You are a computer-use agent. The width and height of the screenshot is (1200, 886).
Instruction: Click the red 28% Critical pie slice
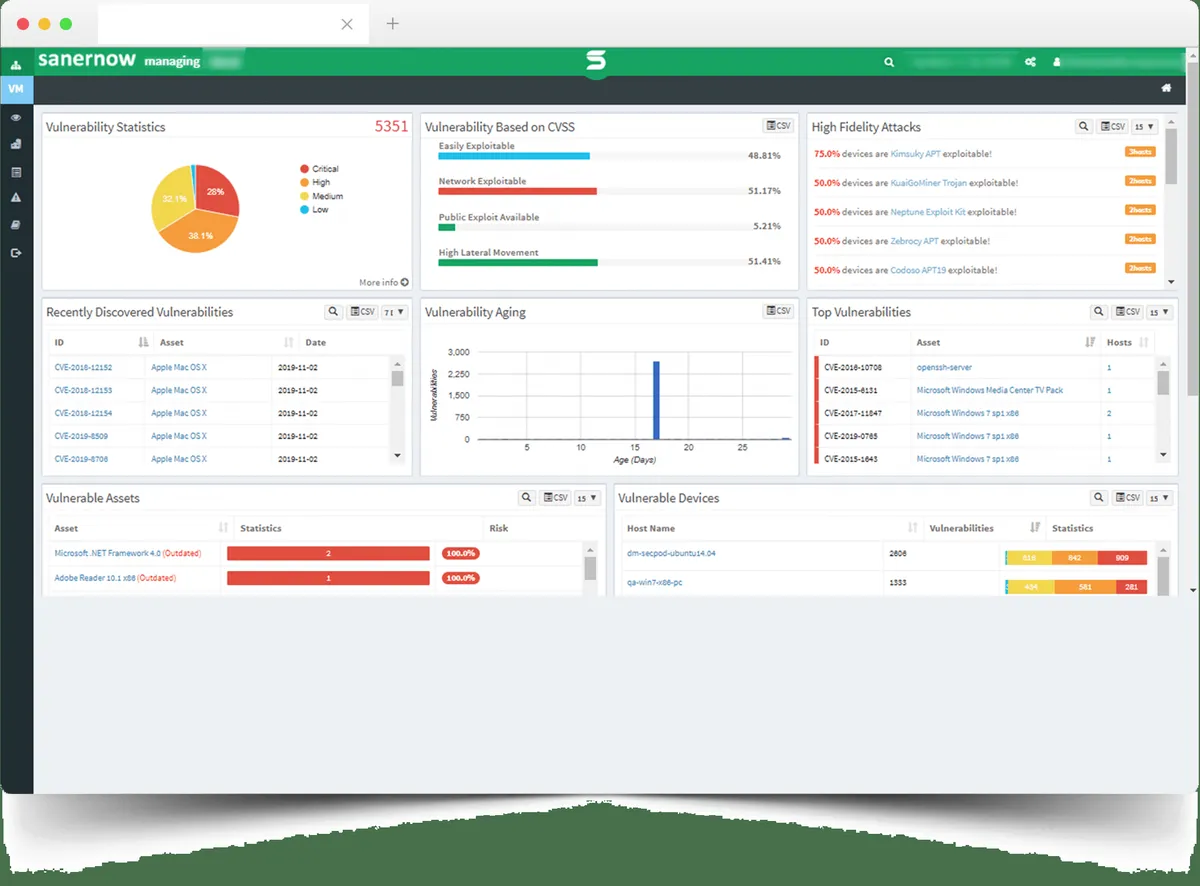pyautogui.click(x=217, y=189)
